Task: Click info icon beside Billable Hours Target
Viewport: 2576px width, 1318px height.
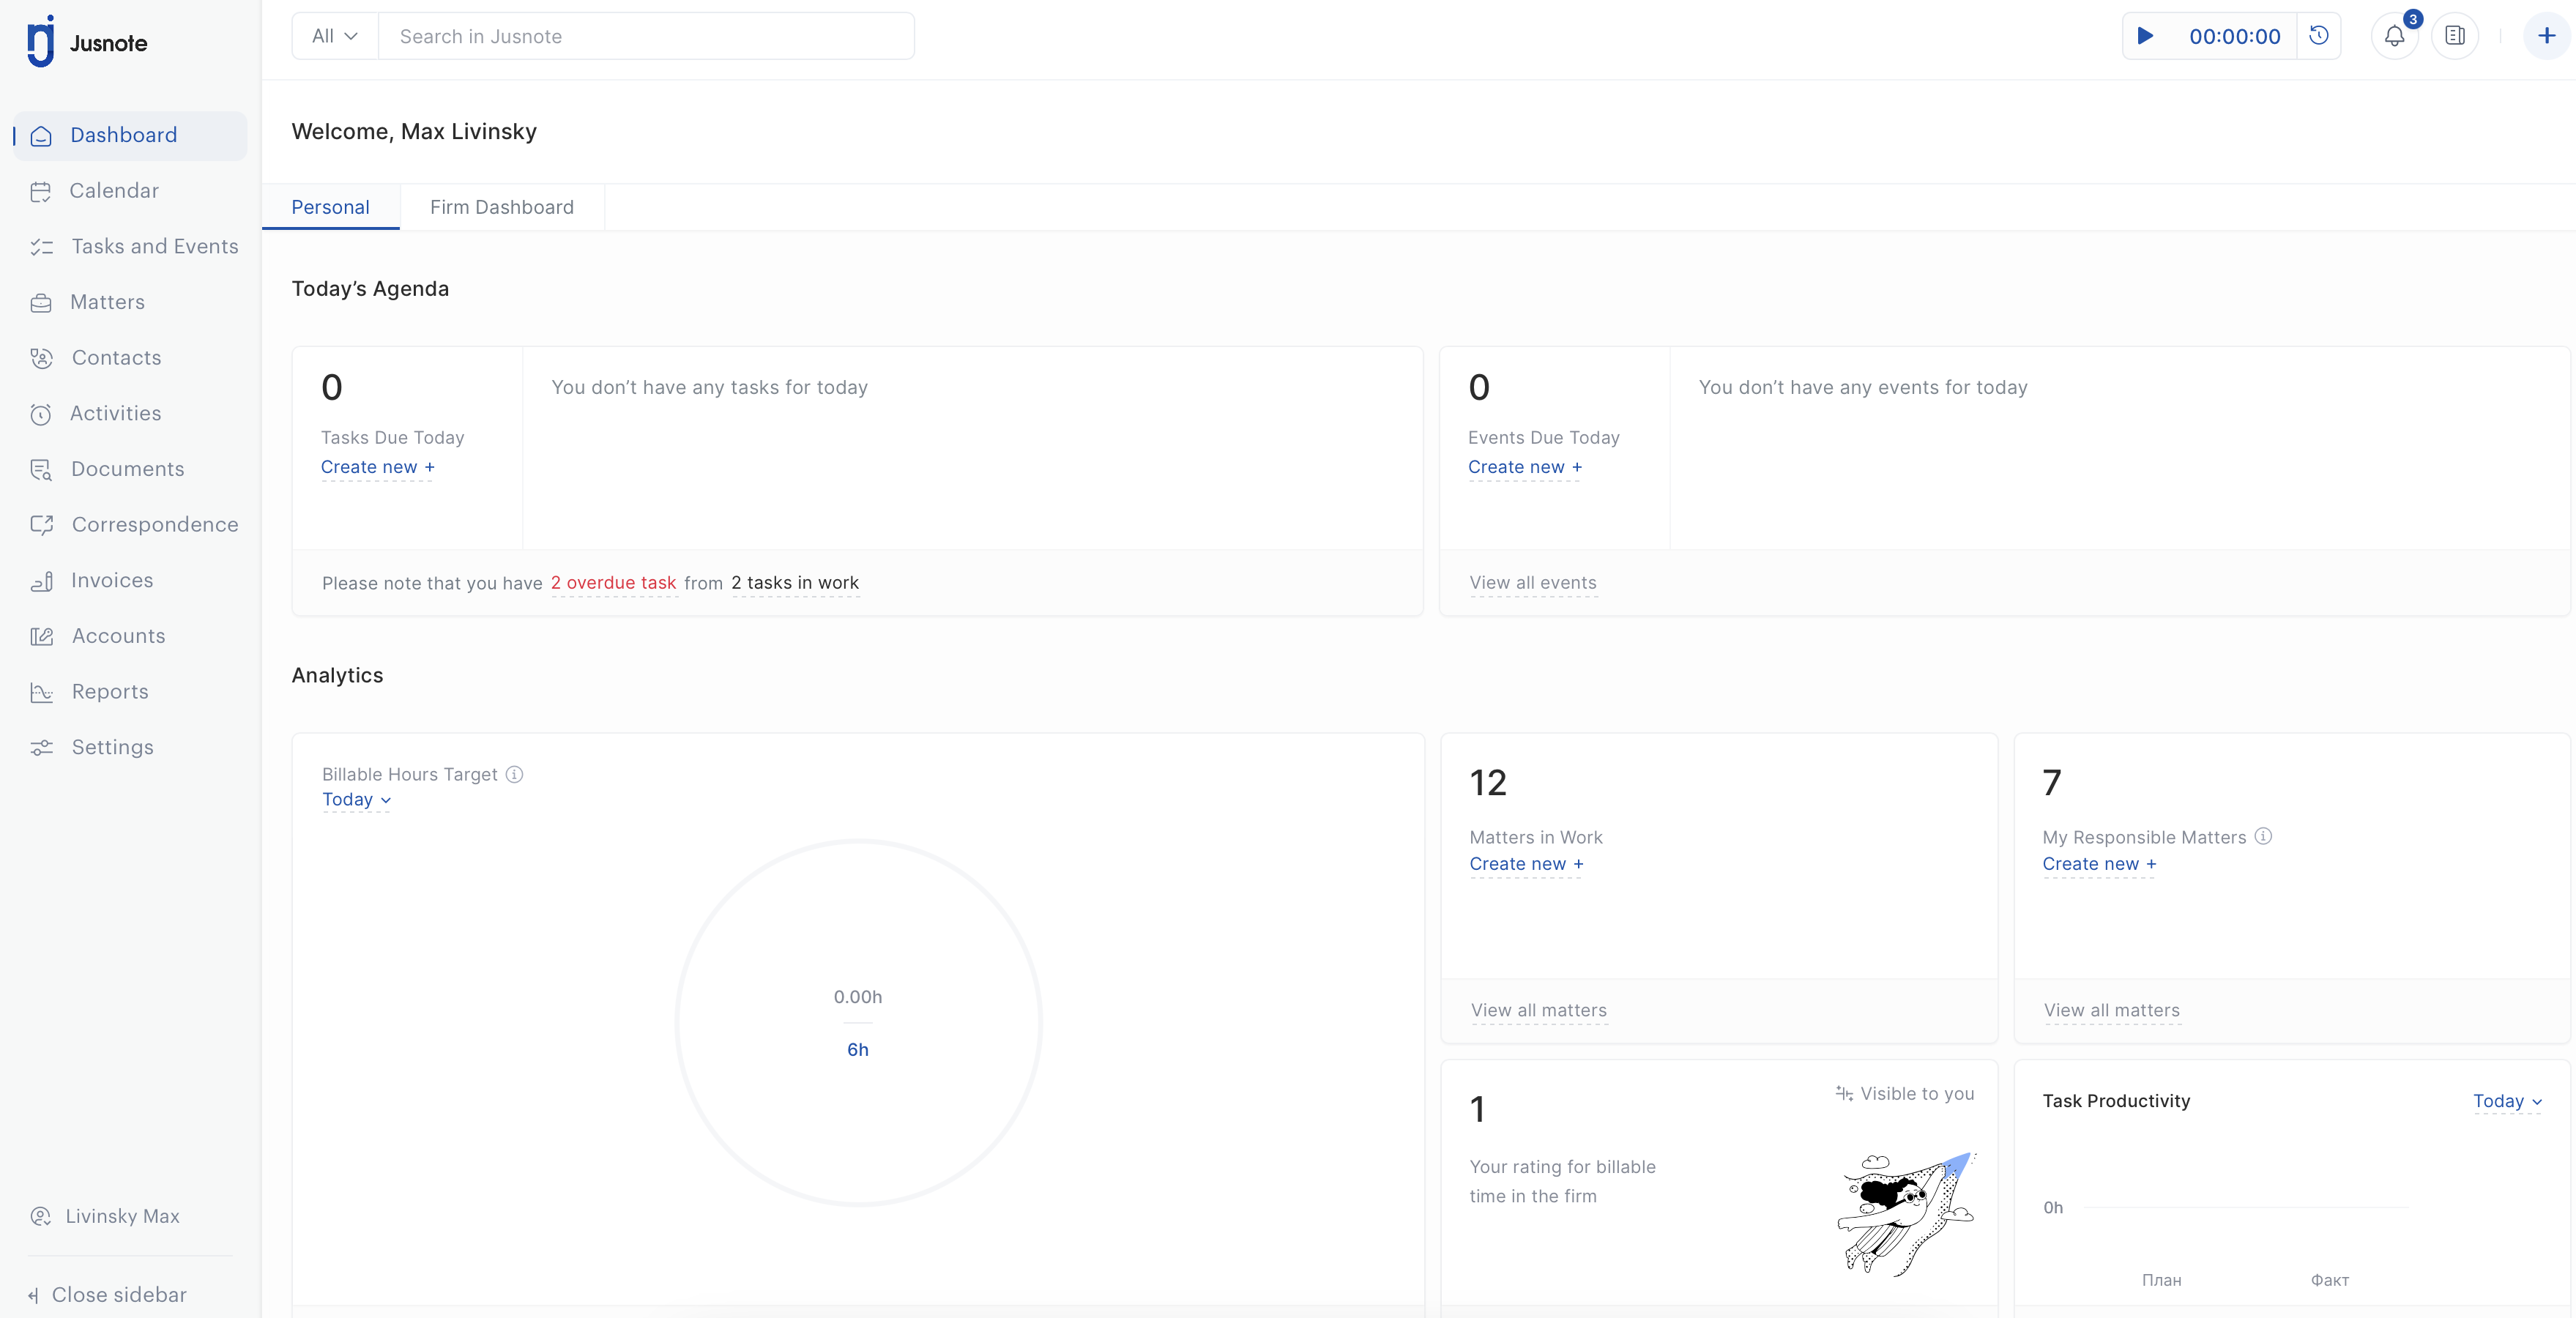Action: coord(514,774)
